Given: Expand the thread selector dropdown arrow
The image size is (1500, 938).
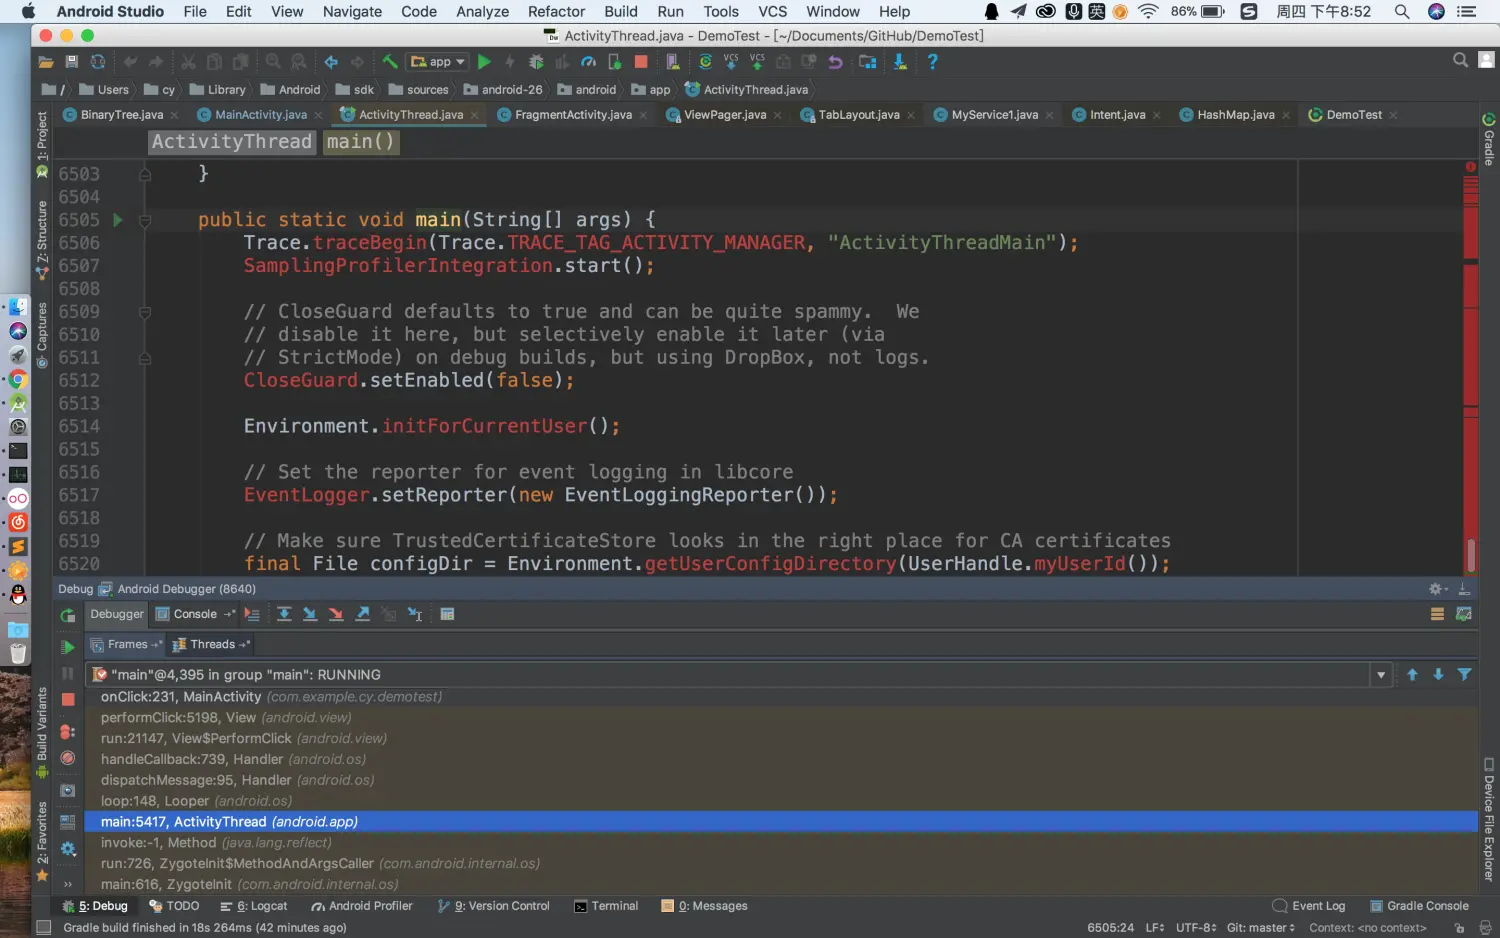Looking at the screenshot, I should (x=1381, y=675).
